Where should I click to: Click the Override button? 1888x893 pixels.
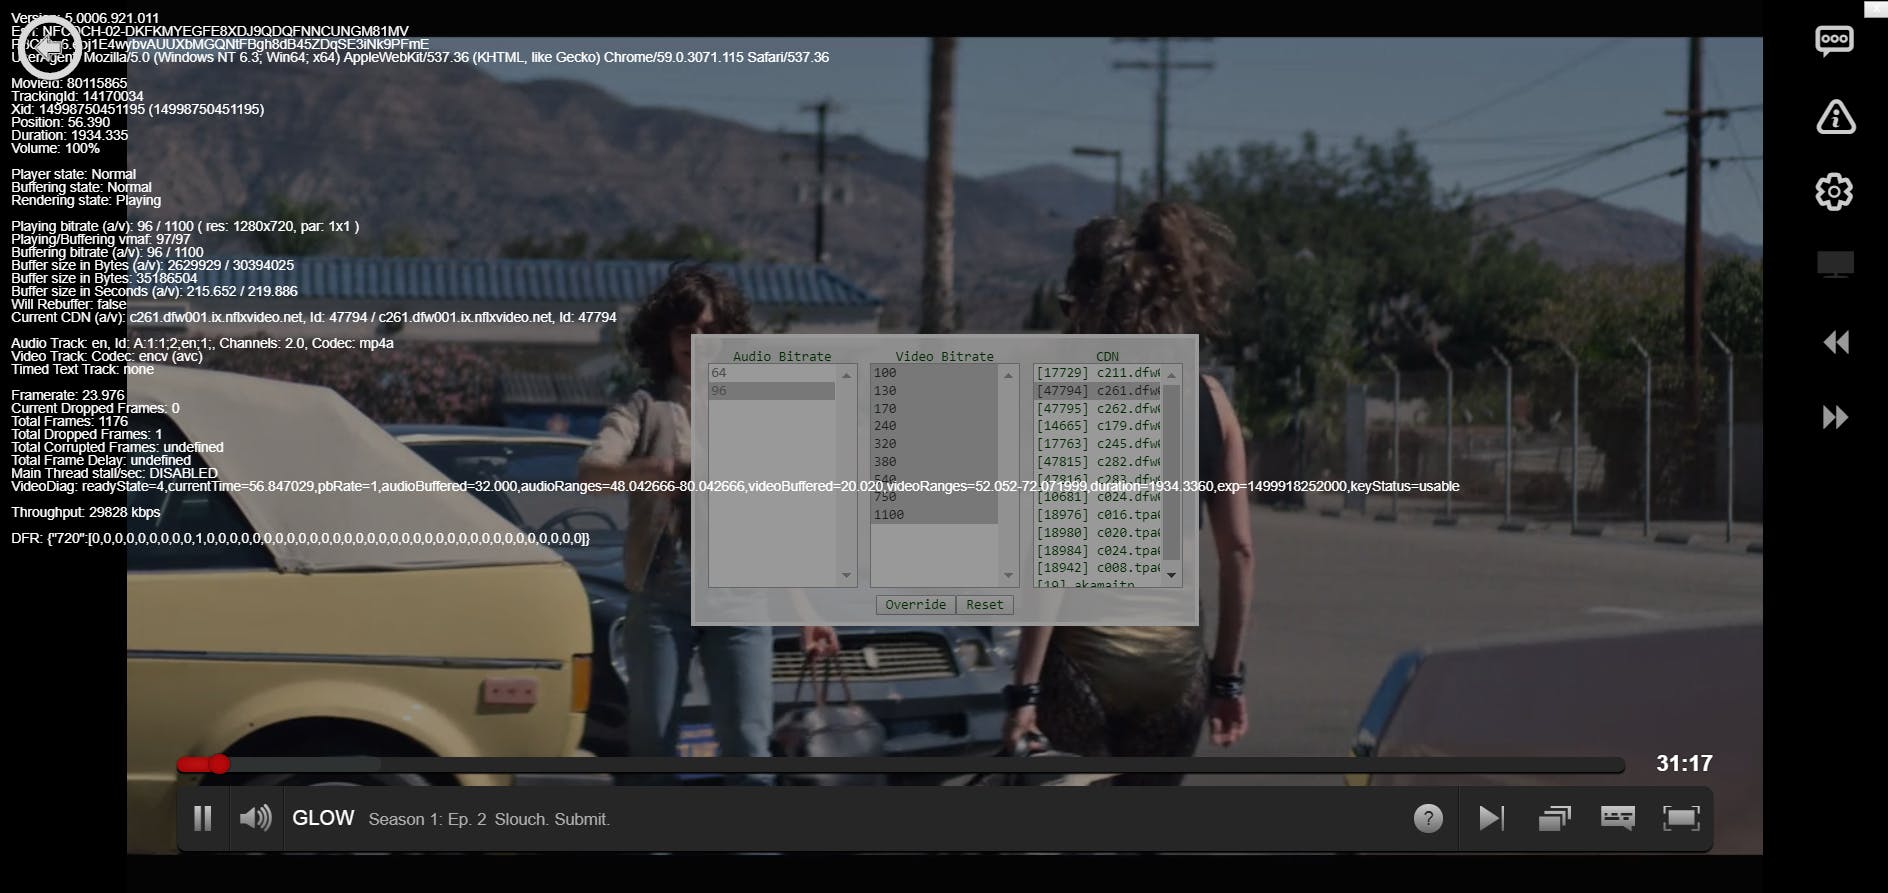915,605
